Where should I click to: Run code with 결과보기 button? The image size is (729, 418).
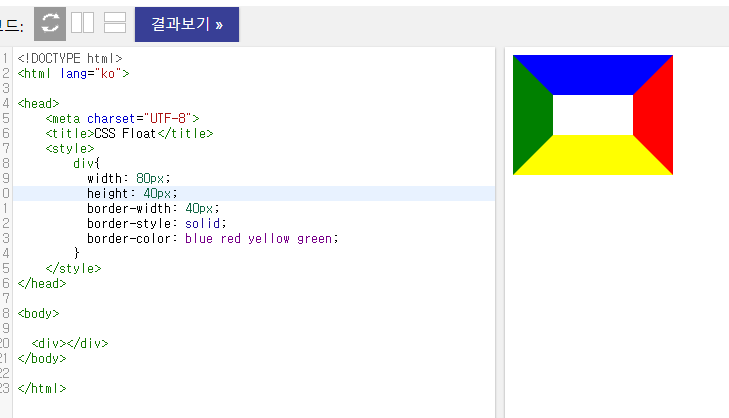[187, 24]
